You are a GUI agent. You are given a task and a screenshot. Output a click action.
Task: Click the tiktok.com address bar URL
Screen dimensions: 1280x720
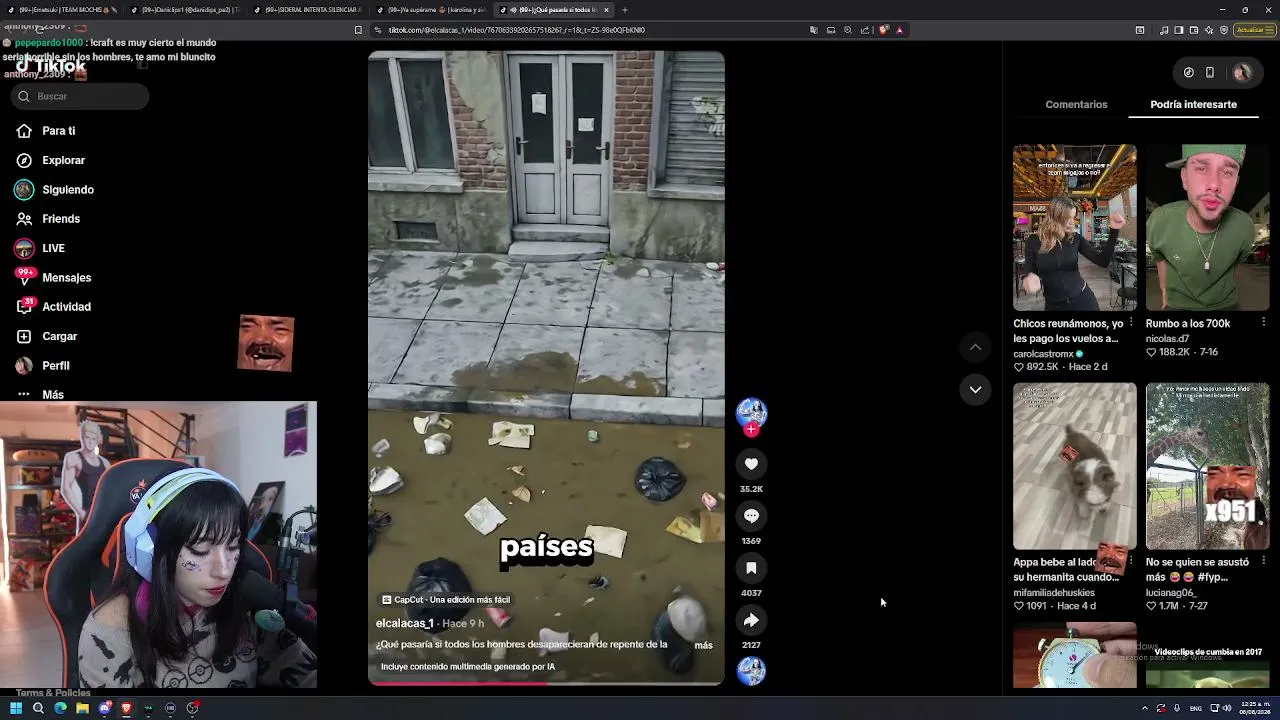coord(516,30)
